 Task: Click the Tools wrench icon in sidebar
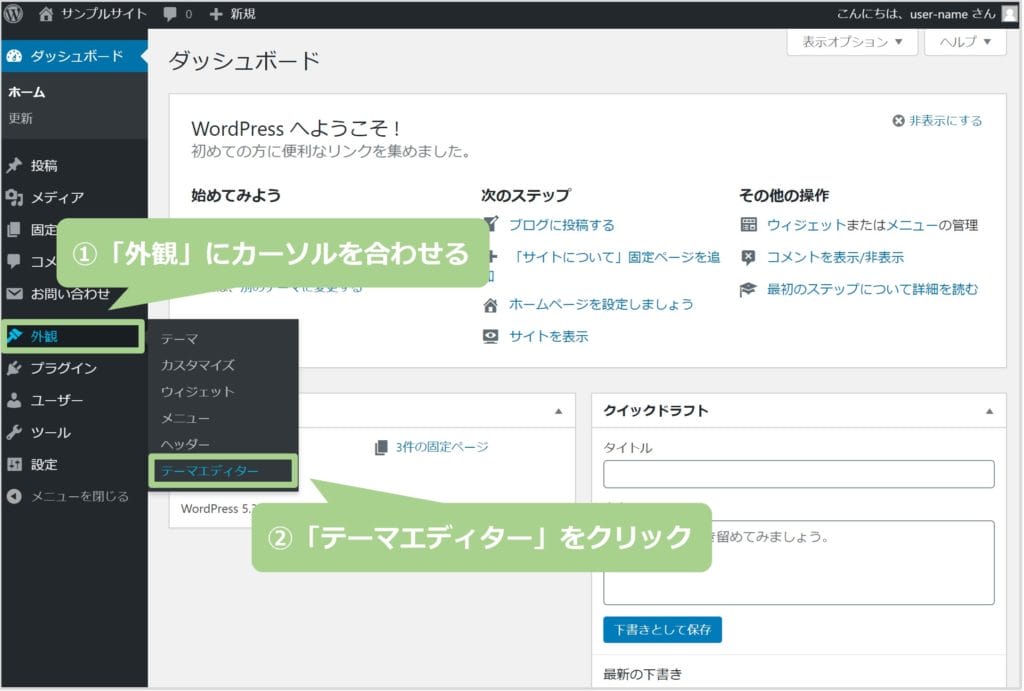(14, 433)
